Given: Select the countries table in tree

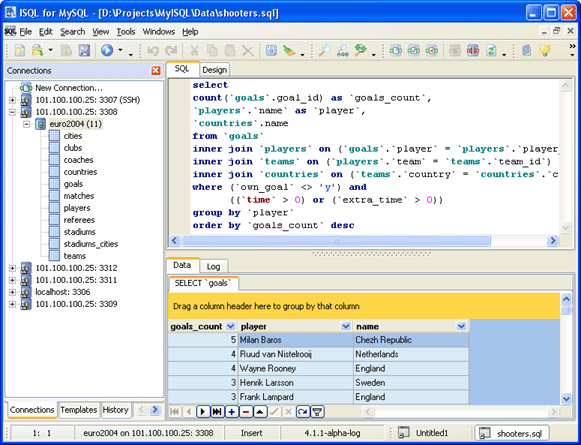Looking at the screenshot, I should click(x=80, y=172).
